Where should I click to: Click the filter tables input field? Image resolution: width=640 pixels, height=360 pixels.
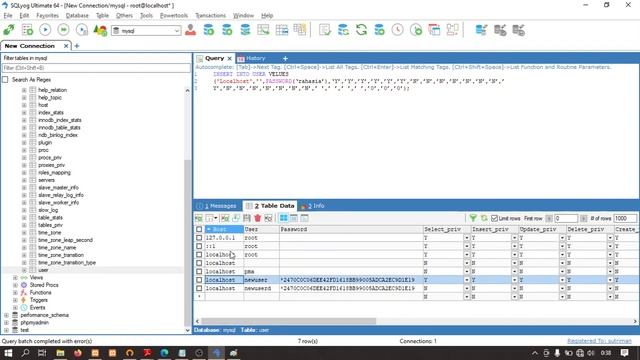[x=96, y=68]
